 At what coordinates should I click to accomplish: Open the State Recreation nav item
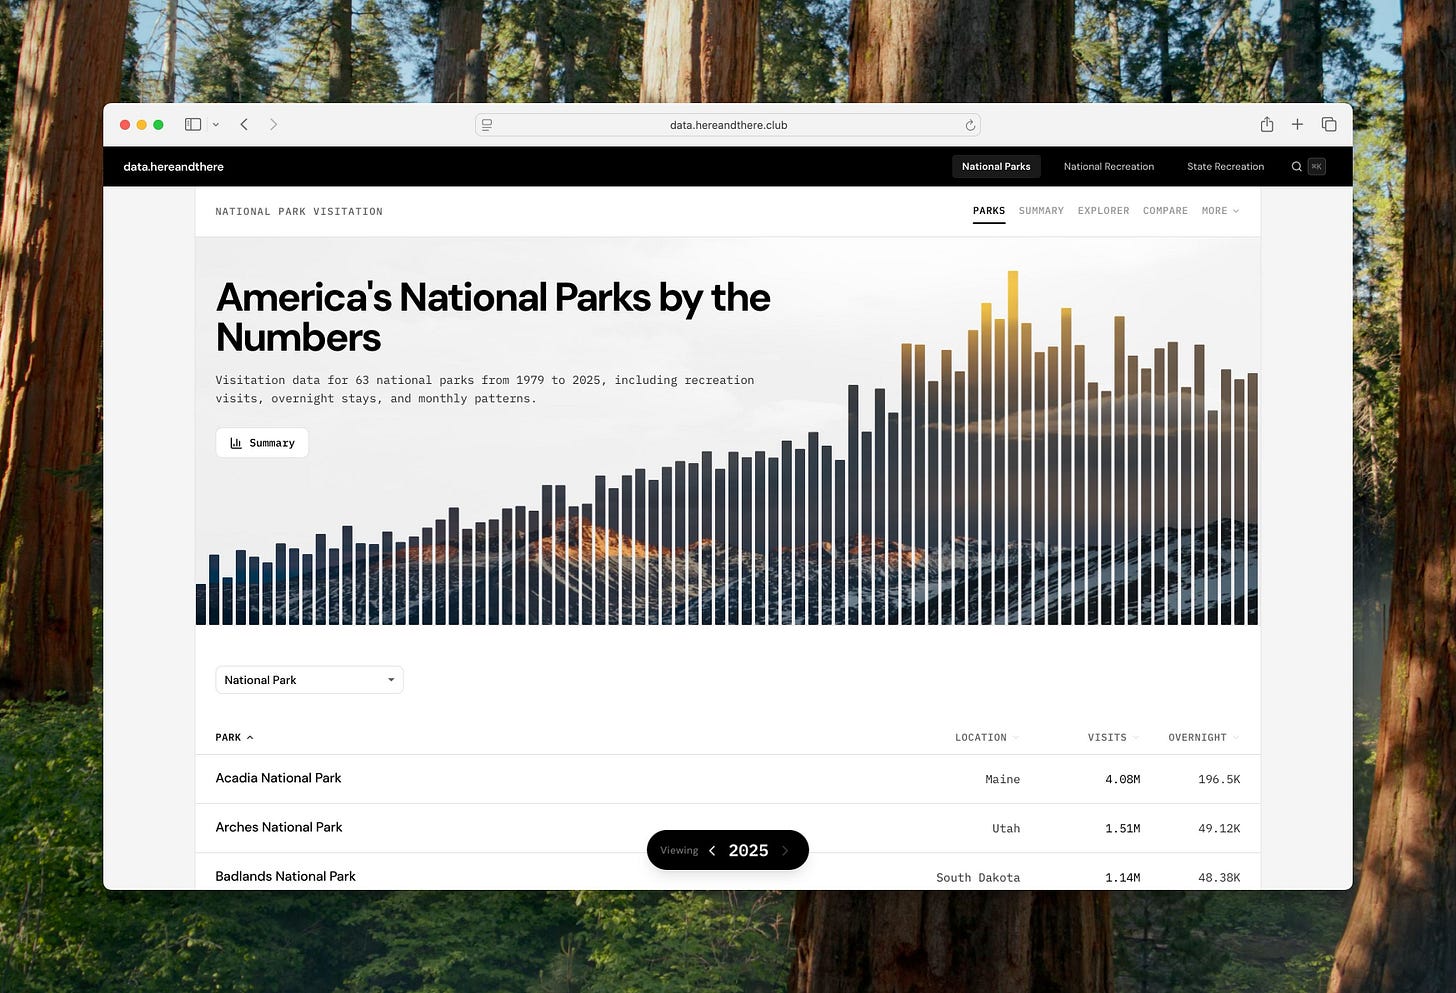(1225, 167)
